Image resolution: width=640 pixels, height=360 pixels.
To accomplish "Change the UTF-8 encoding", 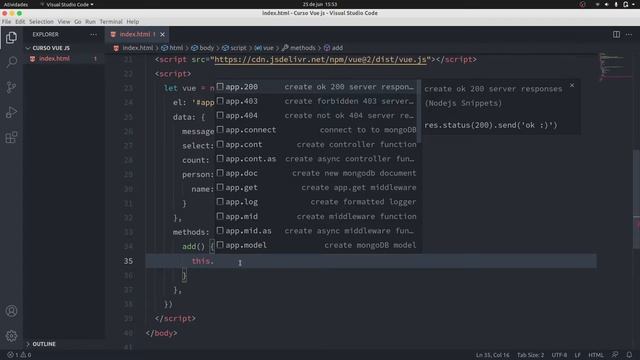I will (x=559, y=355).
